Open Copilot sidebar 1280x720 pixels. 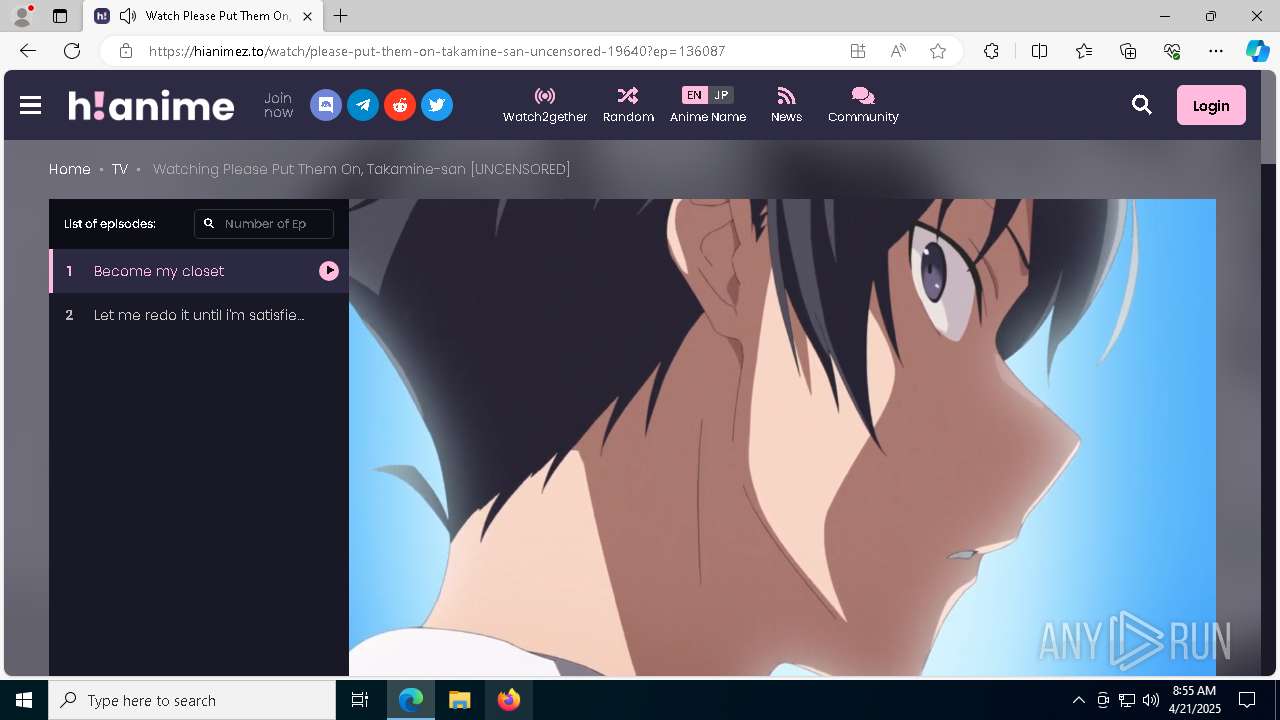(x=1257, y=51)
